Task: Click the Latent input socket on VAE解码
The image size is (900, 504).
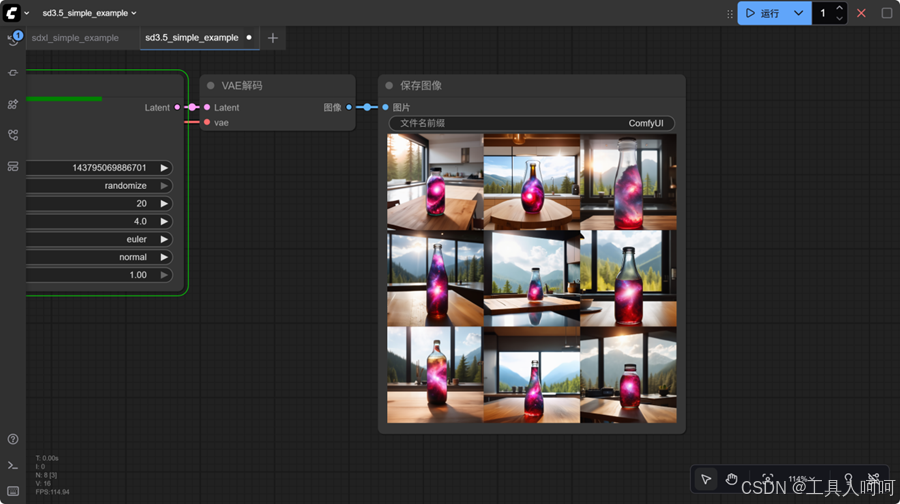Action: point(207,107)
